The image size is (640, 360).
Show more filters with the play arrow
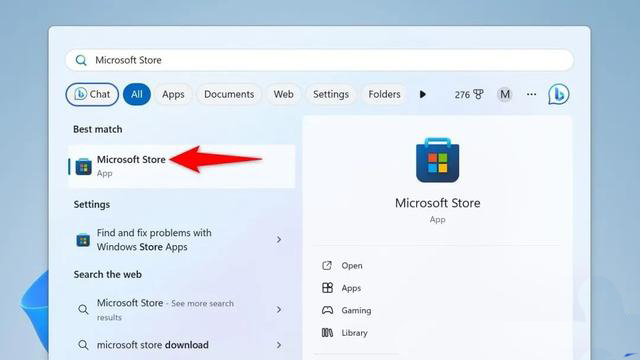422,94
